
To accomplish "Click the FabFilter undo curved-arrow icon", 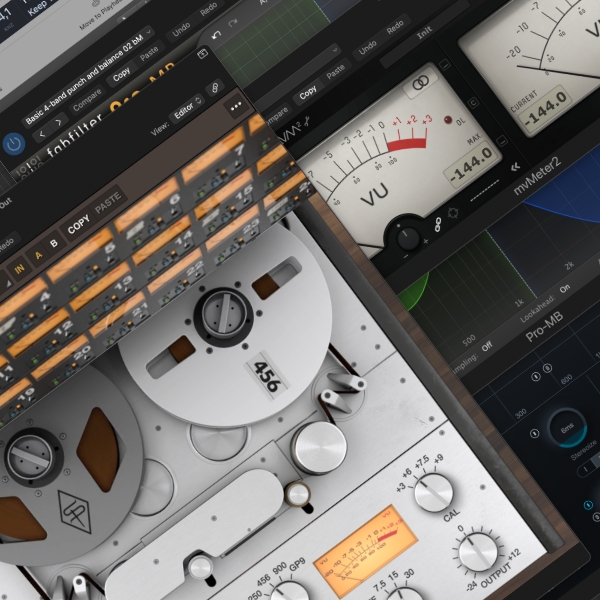I will [217, 35].
